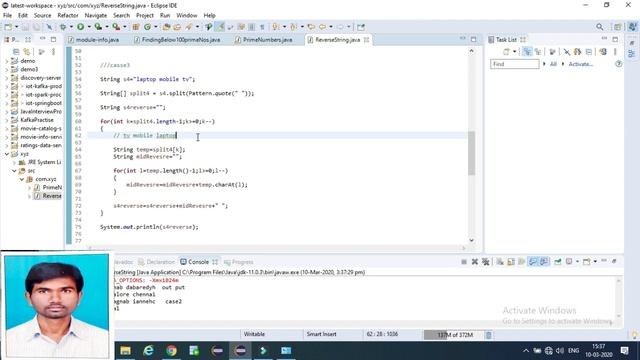The width and height of the screenshot is (640, 360).
Task: Click Synchronize Changed icon in Task List
Action: tap(603, 52)
